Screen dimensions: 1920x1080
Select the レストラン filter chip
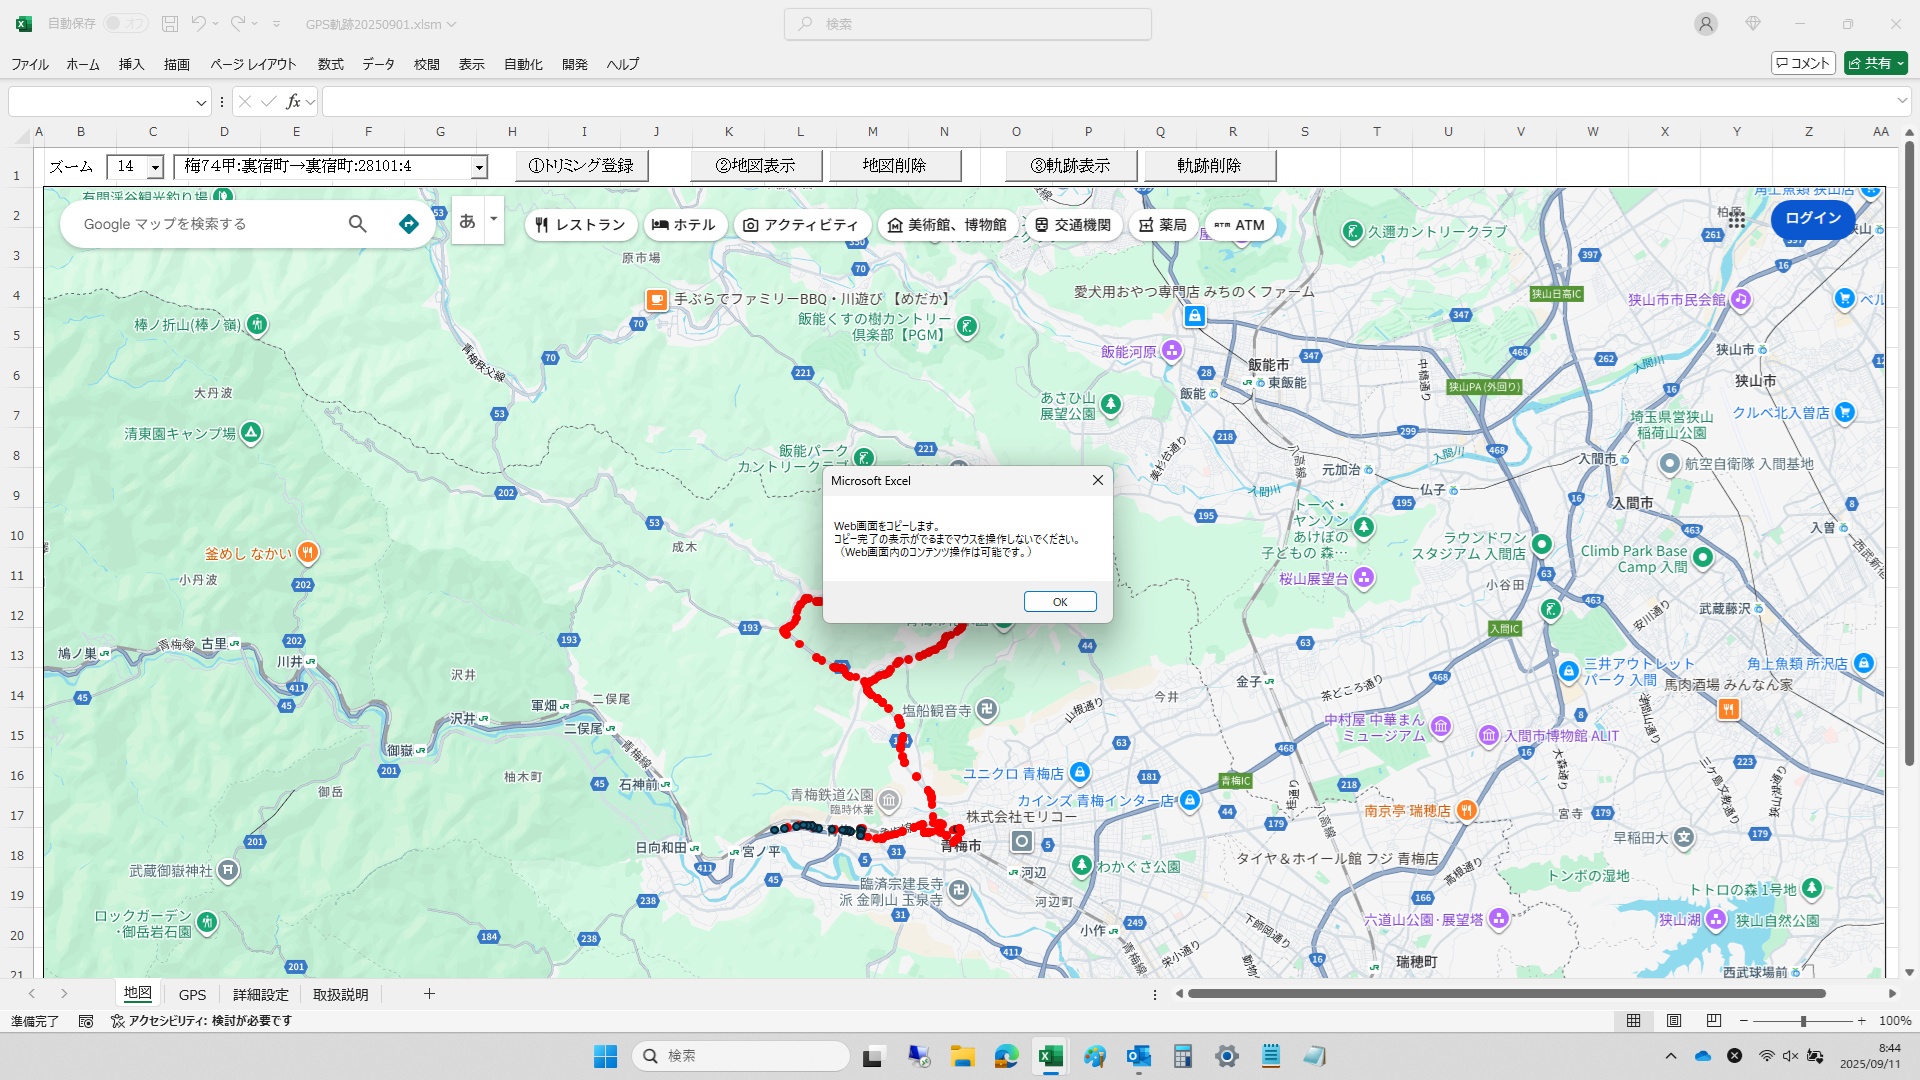click(581, 225)
